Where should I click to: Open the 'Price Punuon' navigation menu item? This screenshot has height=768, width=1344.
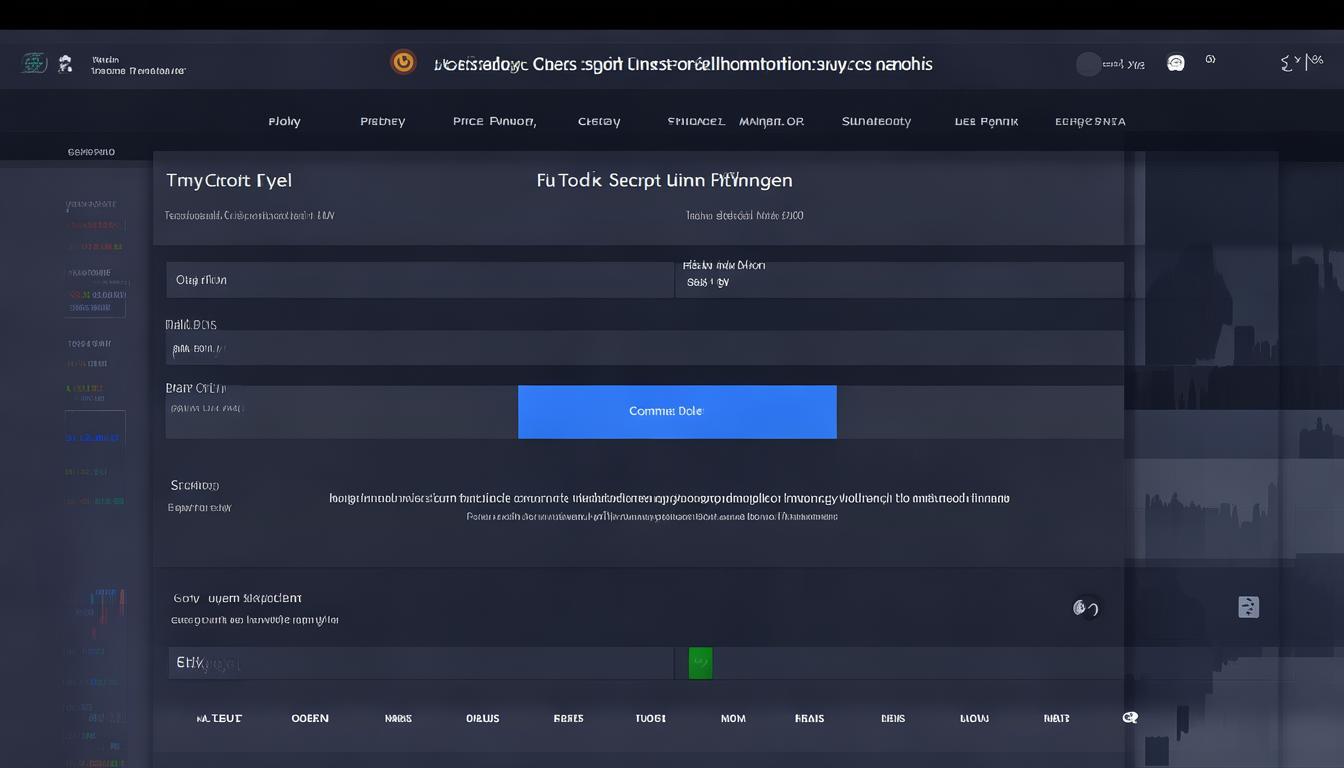click(x=494, y=121)
